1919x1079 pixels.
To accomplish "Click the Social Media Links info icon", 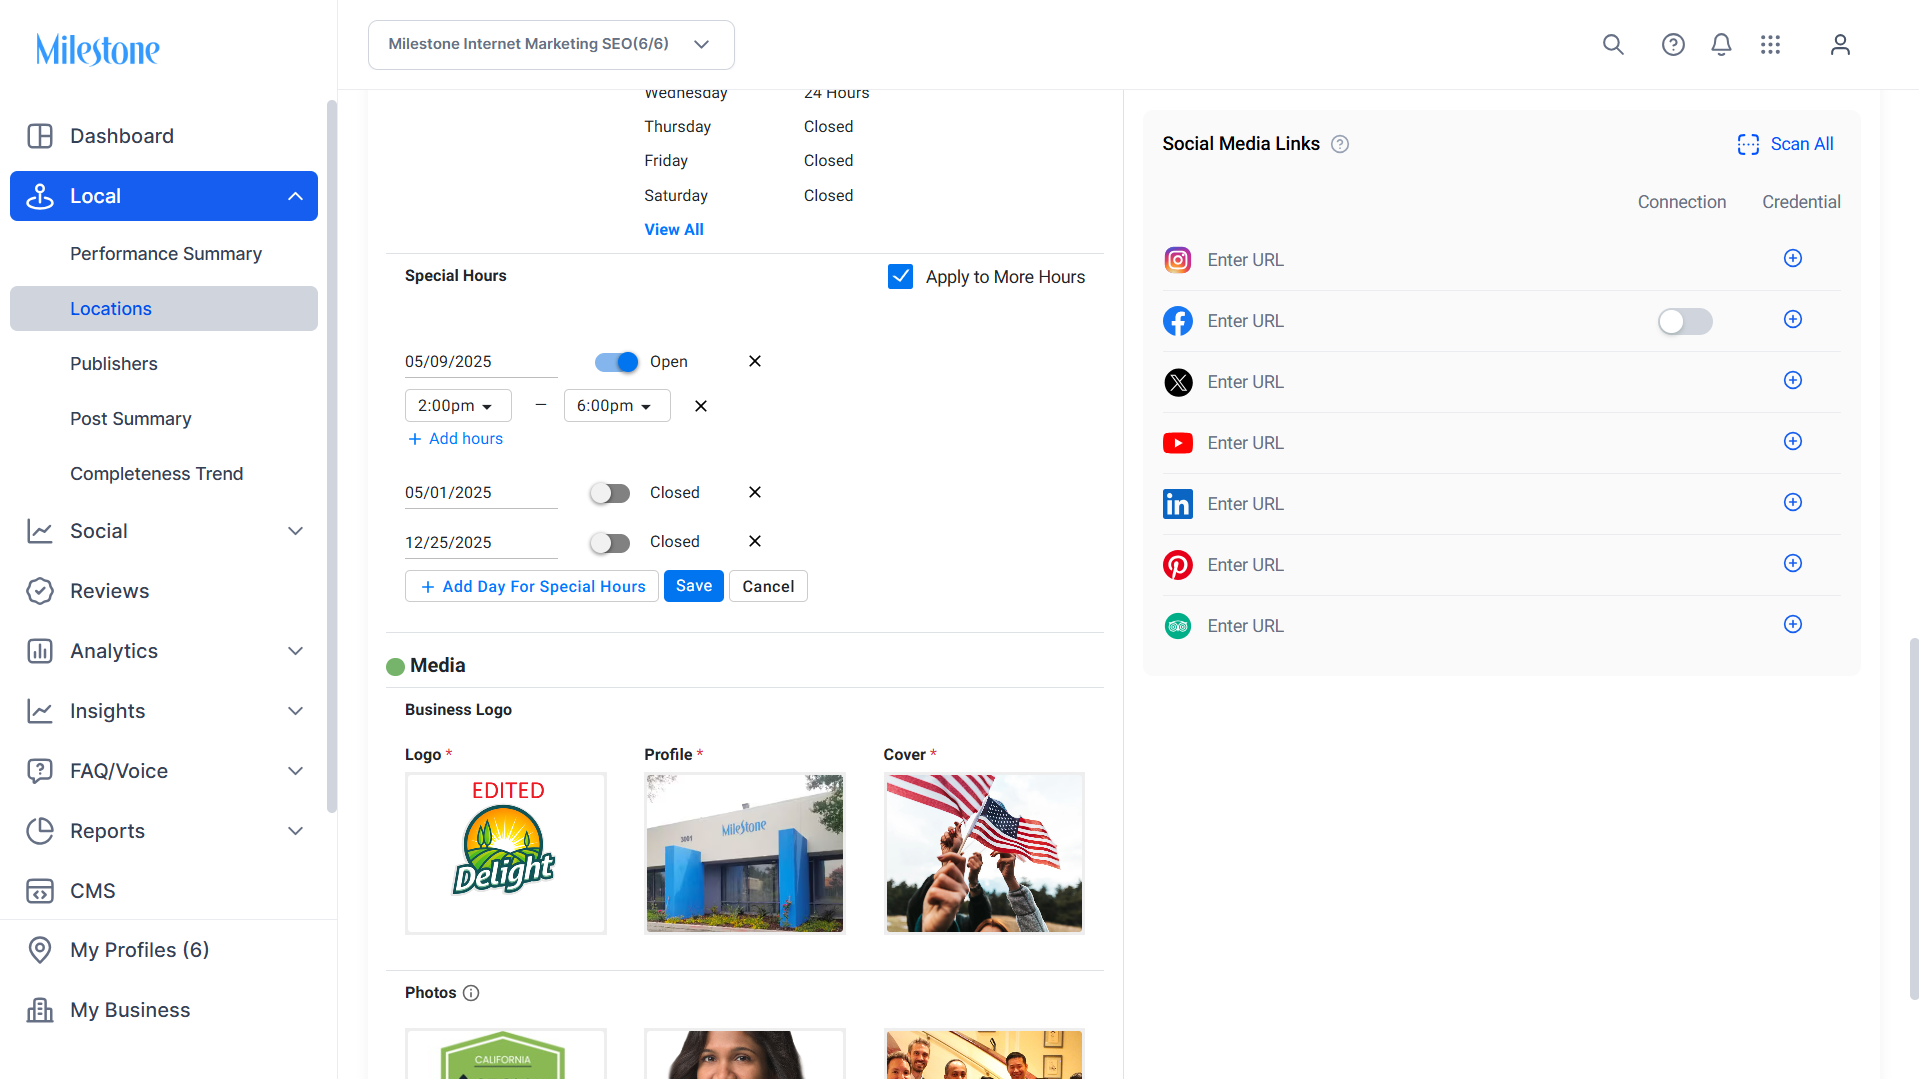I will pos(1340,144).
